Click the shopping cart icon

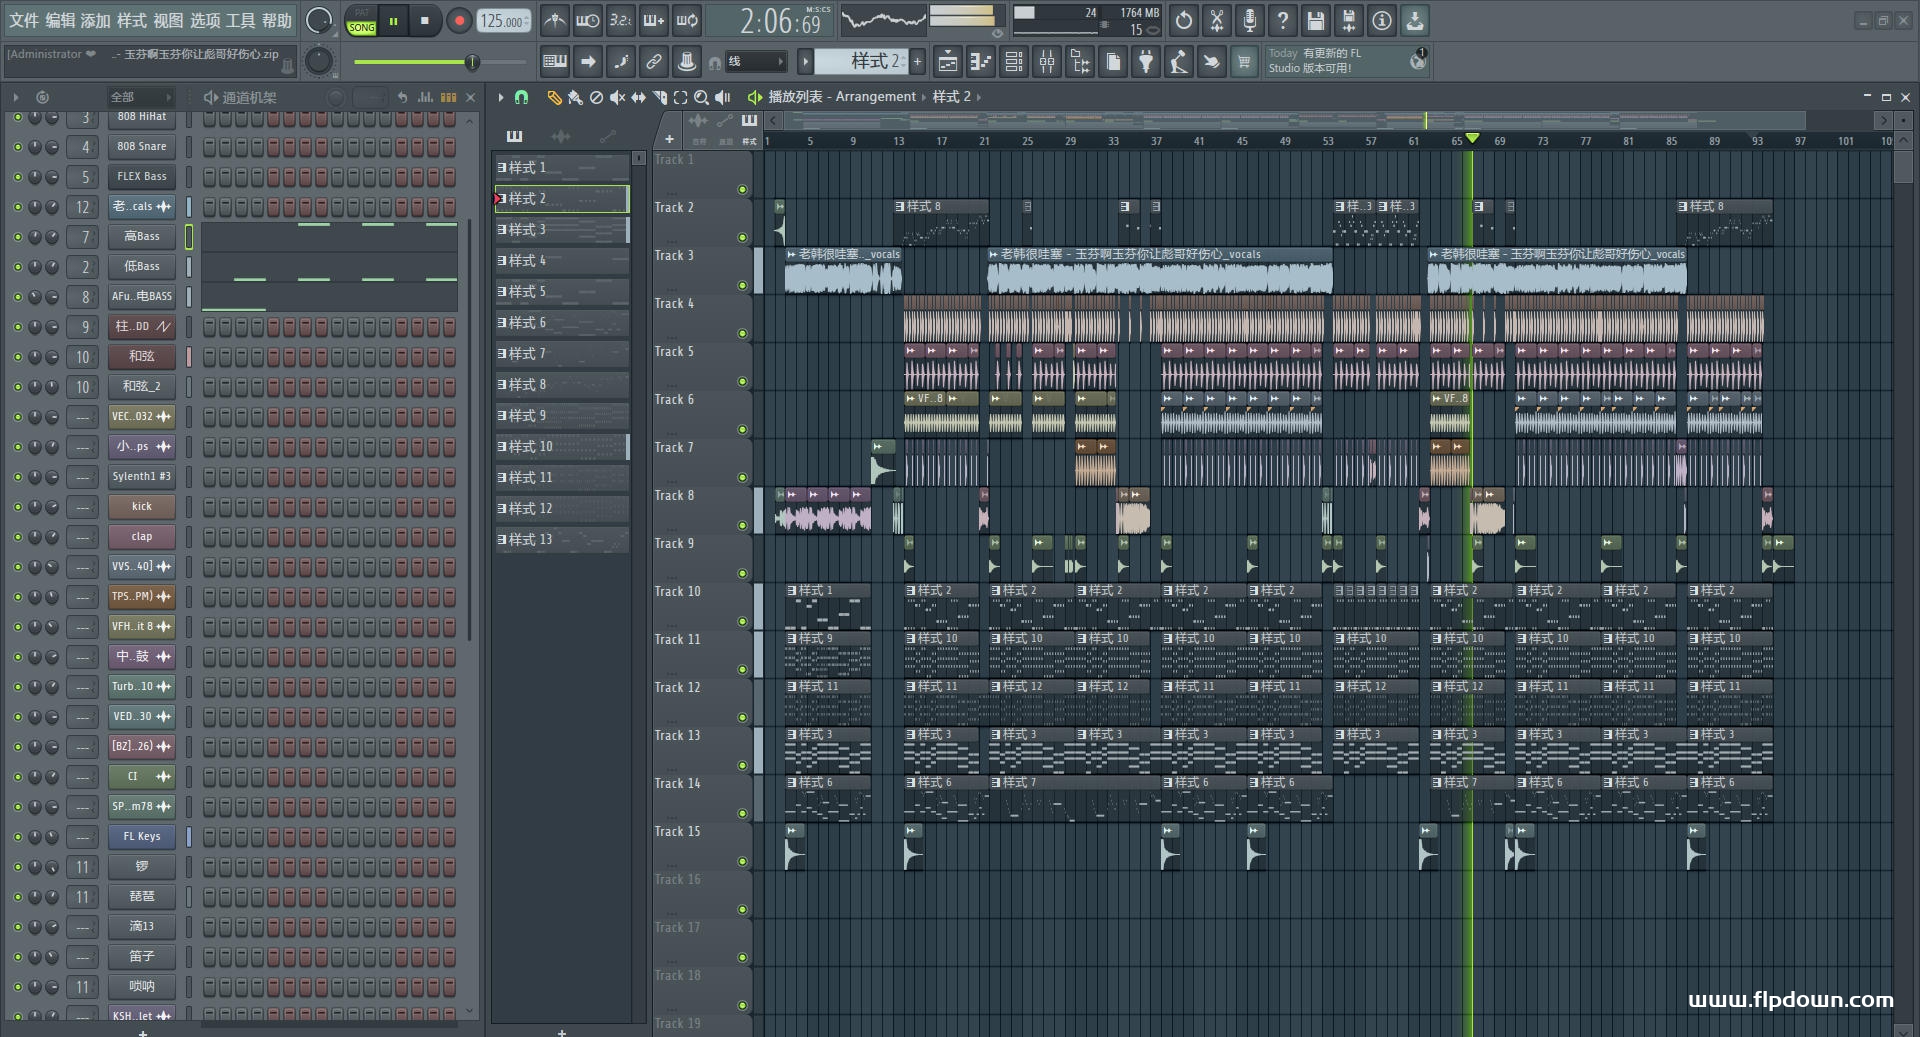click(x=1244, y=62)
